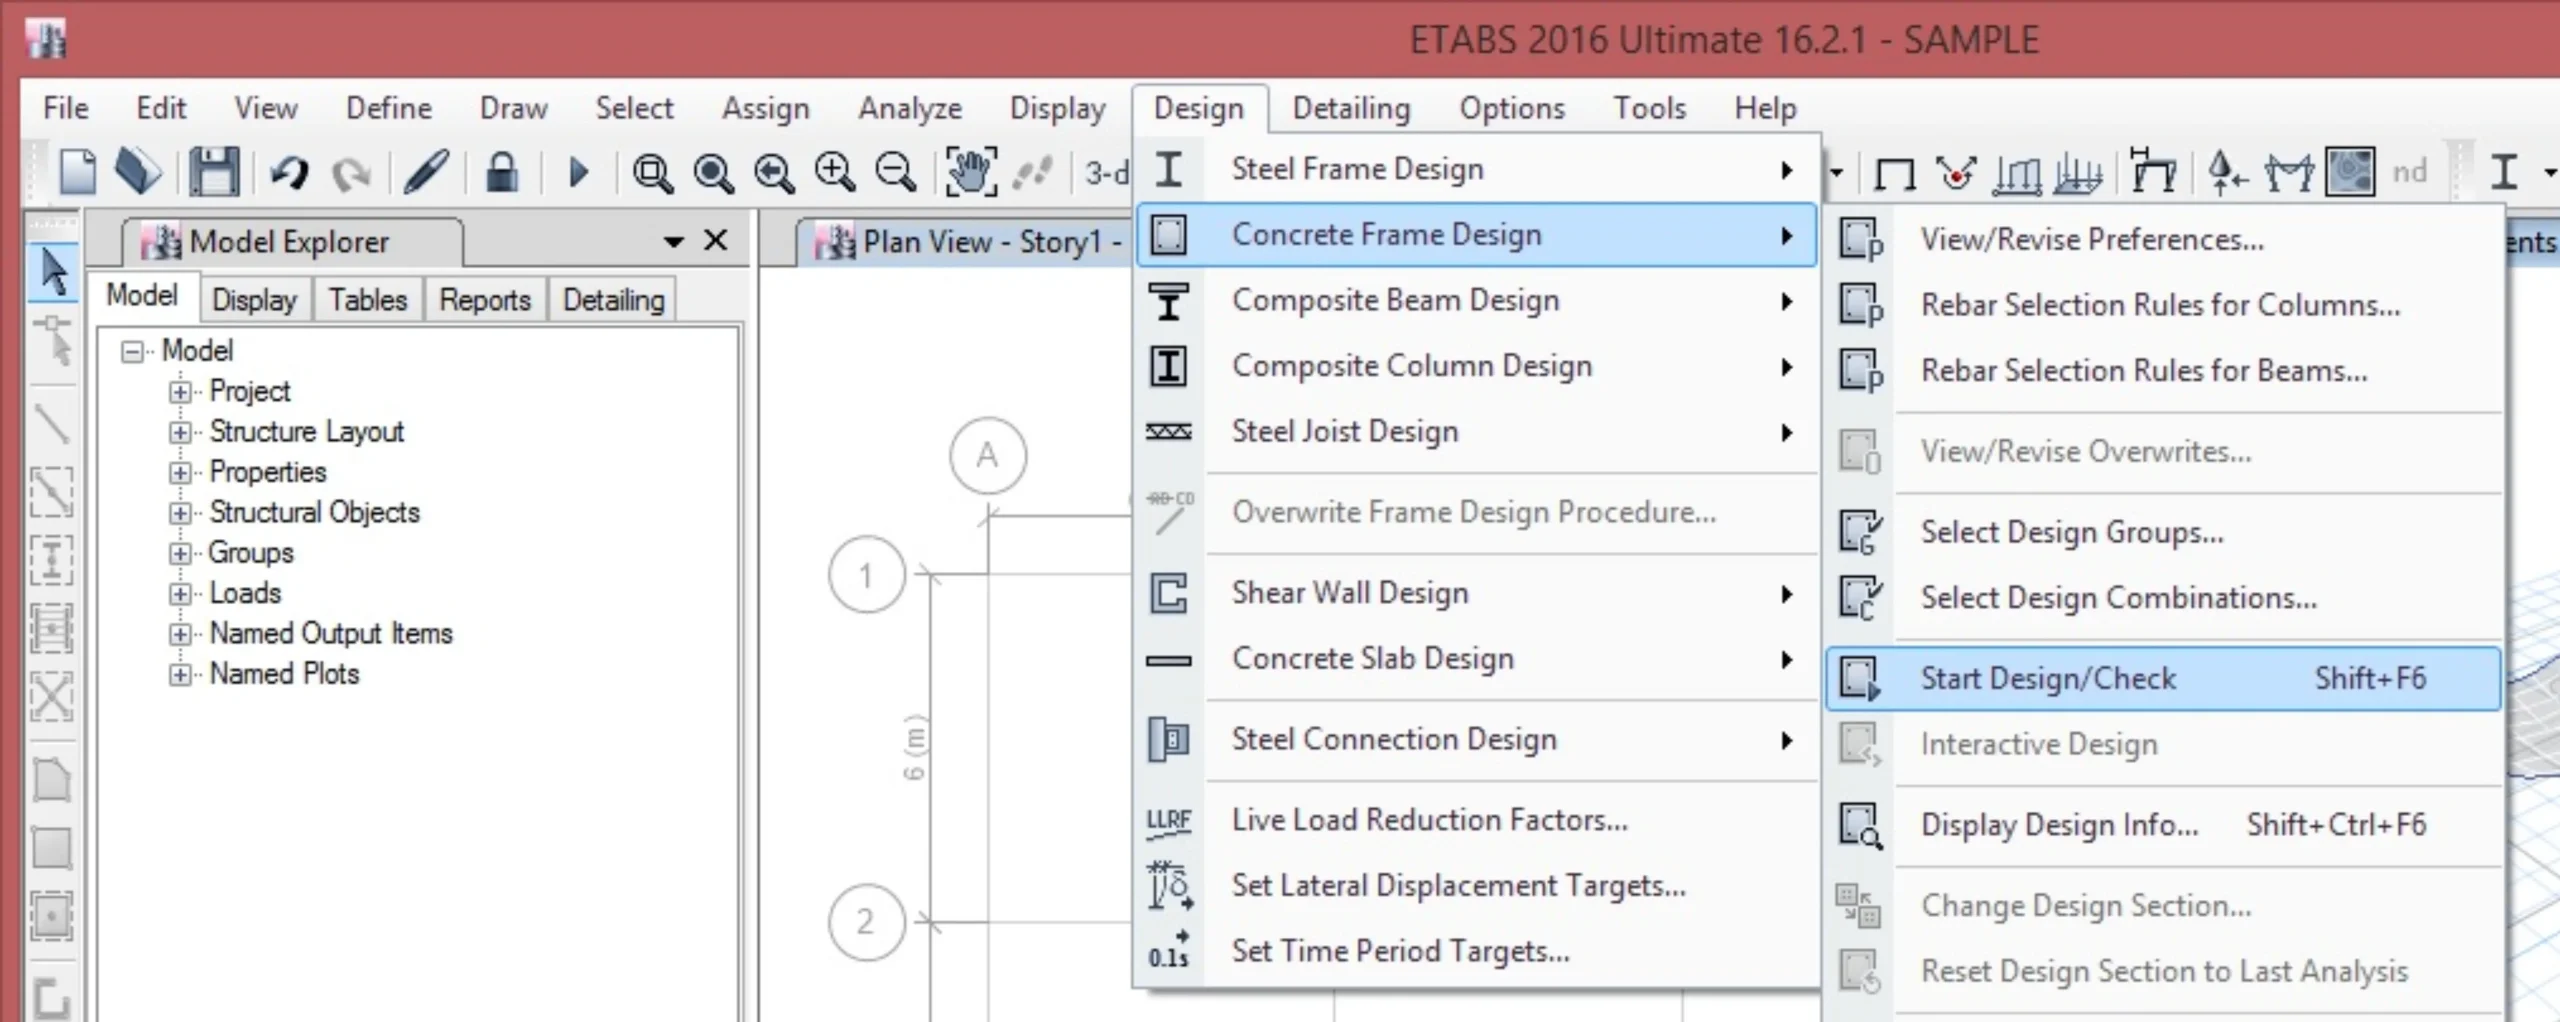This screenshot has width=2560, height=1022.
Task: Click the 3-d view toolbar button
Action: pos(1106,173)
